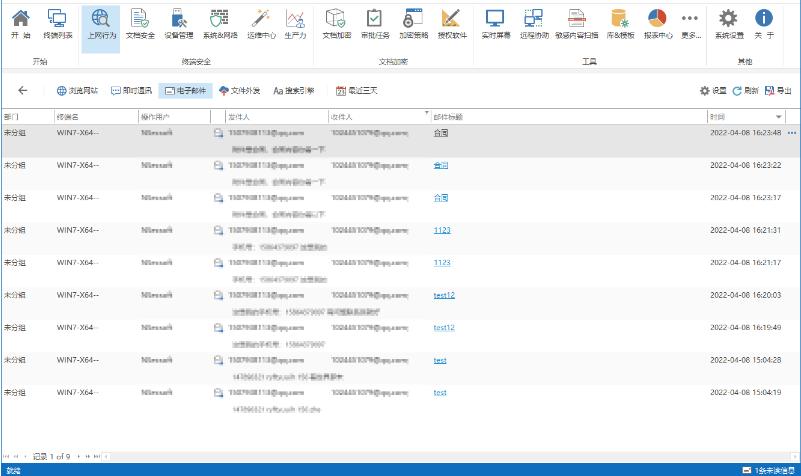Click the 刷新 refresh button
The image size is (801, 476).
[745, 90]
